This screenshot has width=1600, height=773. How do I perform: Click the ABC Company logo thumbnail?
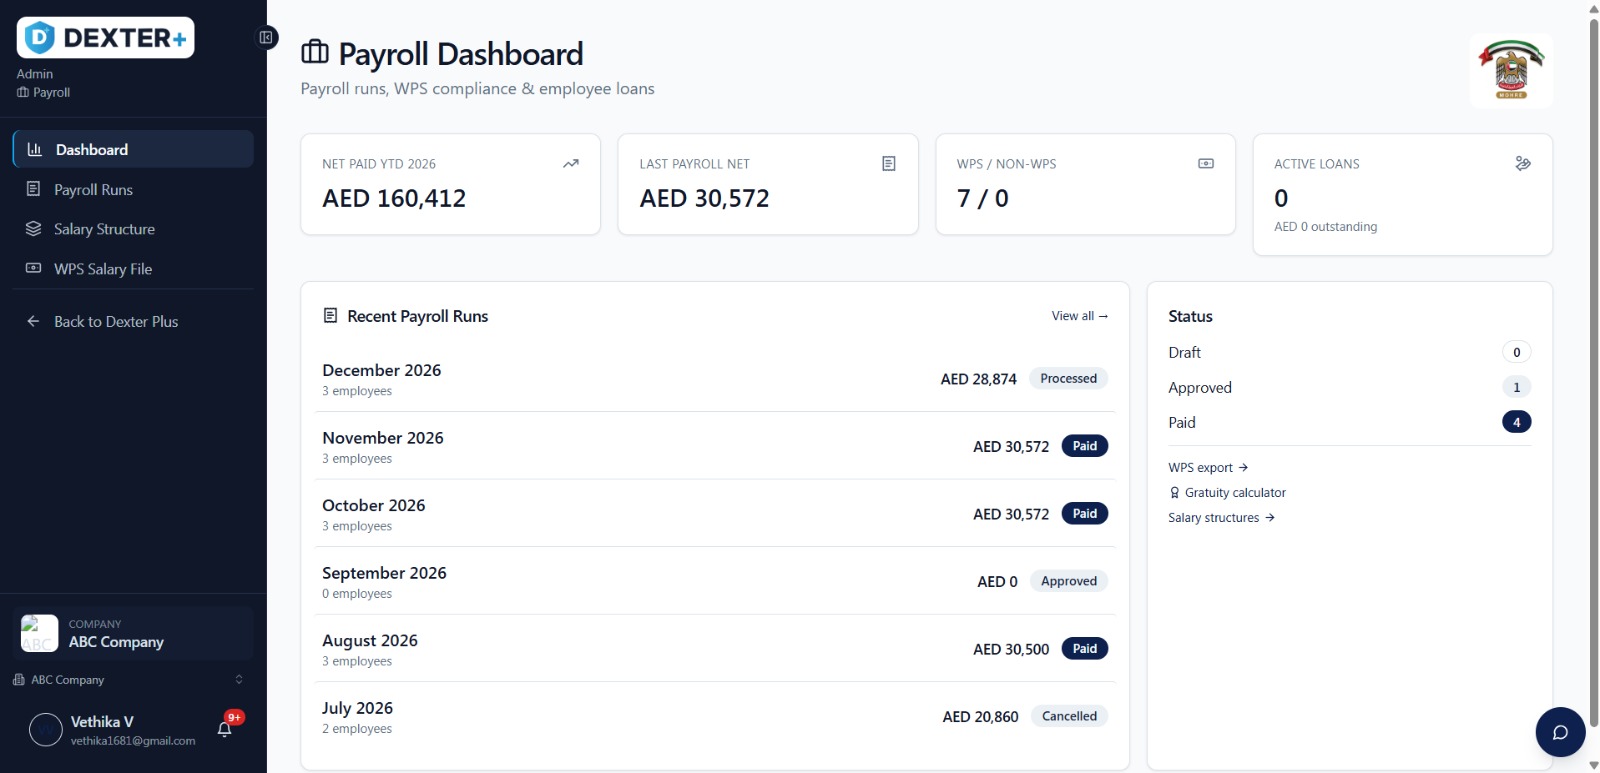point(40,633)
